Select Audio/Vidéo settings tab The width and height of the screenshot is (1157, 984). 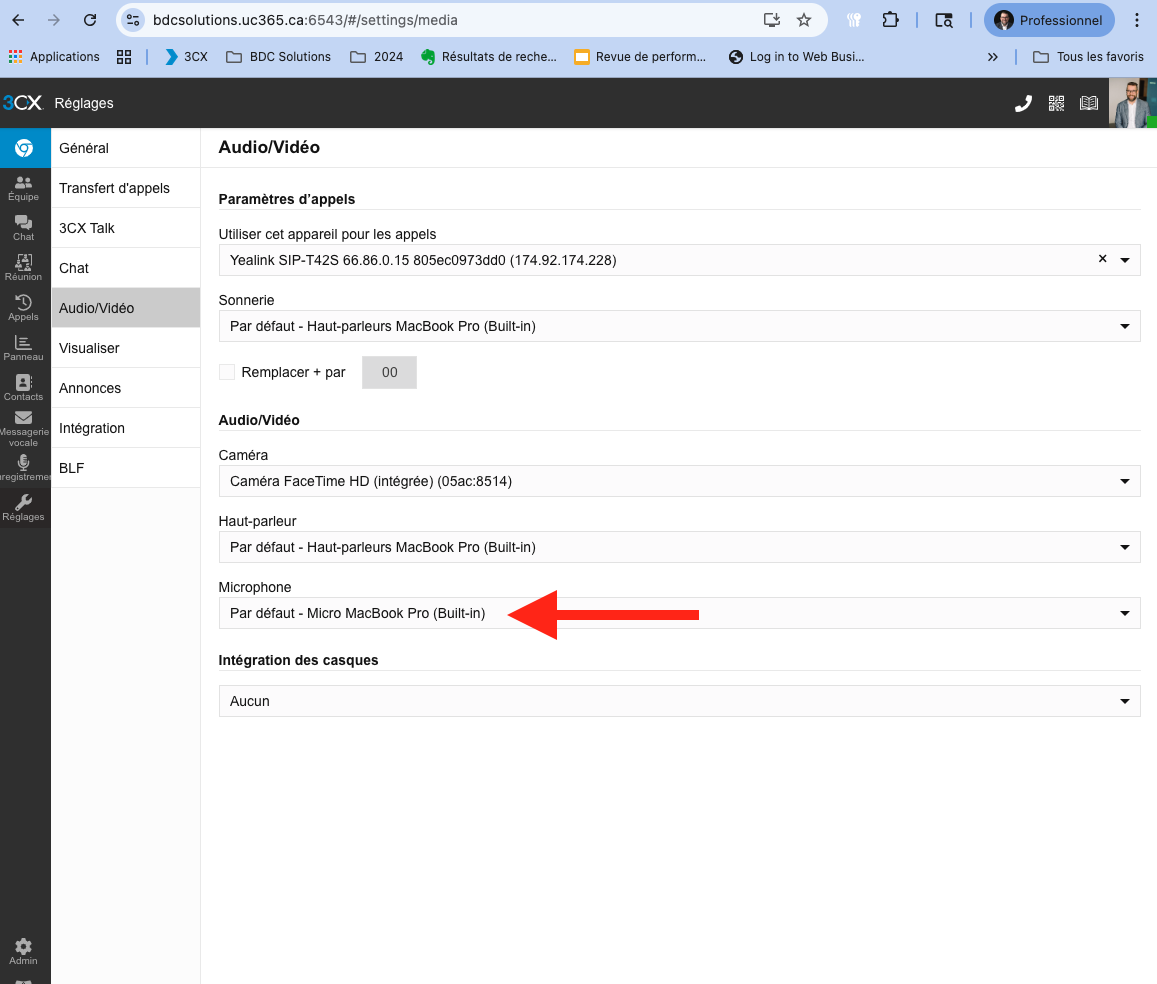pyautogui.click(x=125, y=308)
